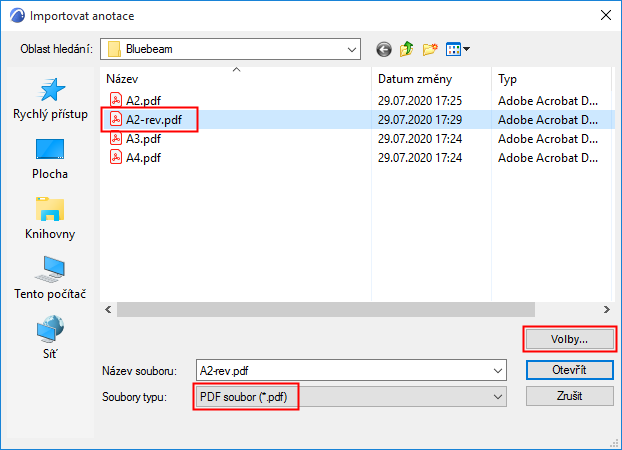Expand the Název souboru dropdown

[498, 370]
